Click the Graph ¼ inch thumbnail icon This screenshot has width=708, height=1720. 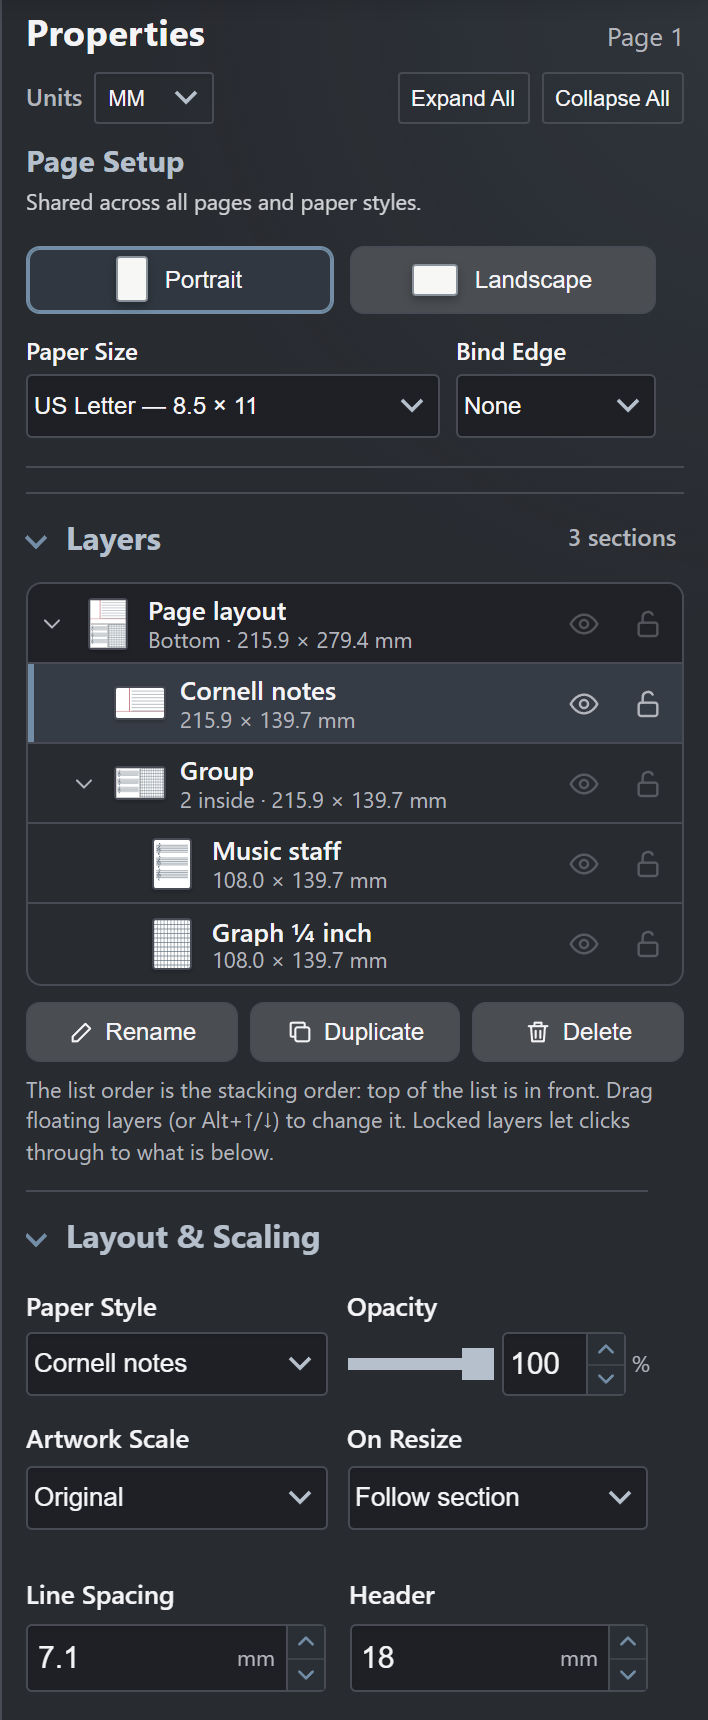[172, 944]
